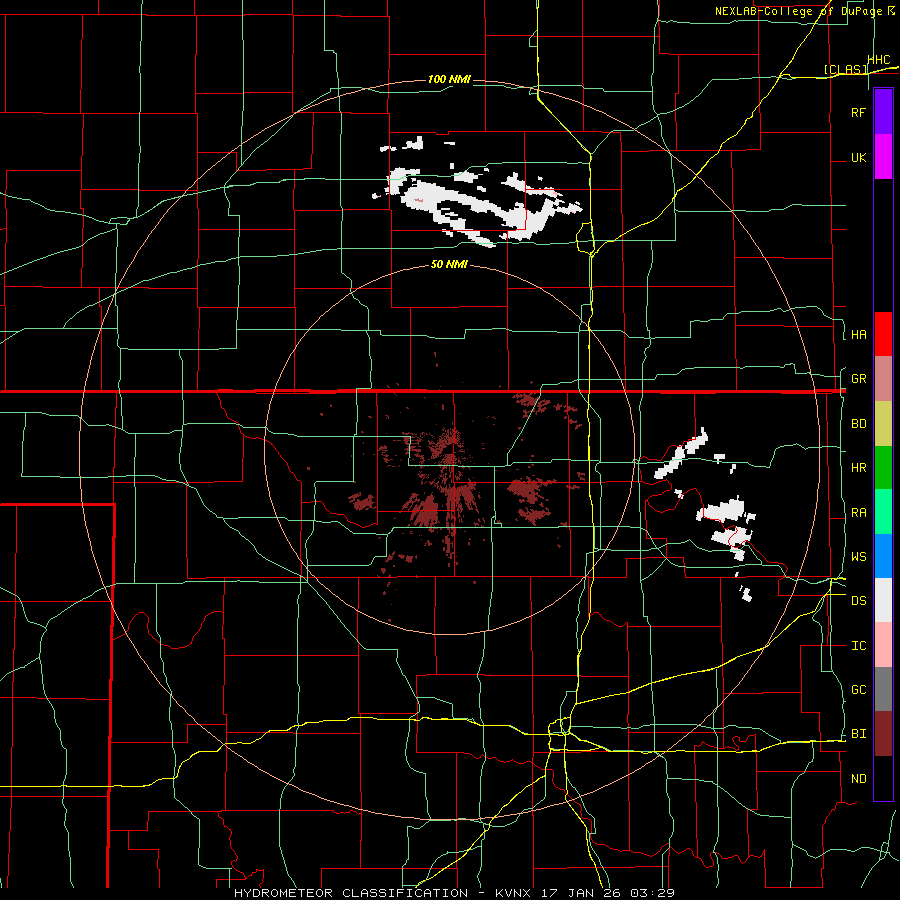The width and height of the screenshot is (900, 900).
Task: Click the HR legend label
Action: 858,468
